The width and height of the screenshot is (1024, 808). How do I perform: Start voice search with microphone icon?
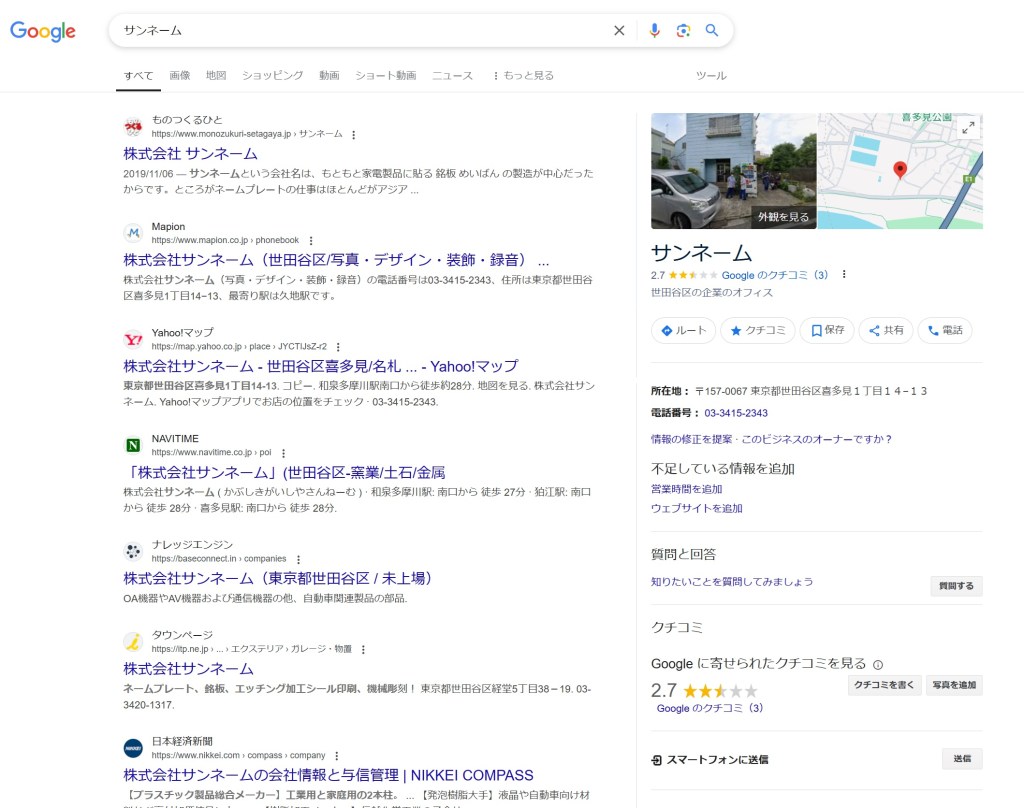(654, 31)
